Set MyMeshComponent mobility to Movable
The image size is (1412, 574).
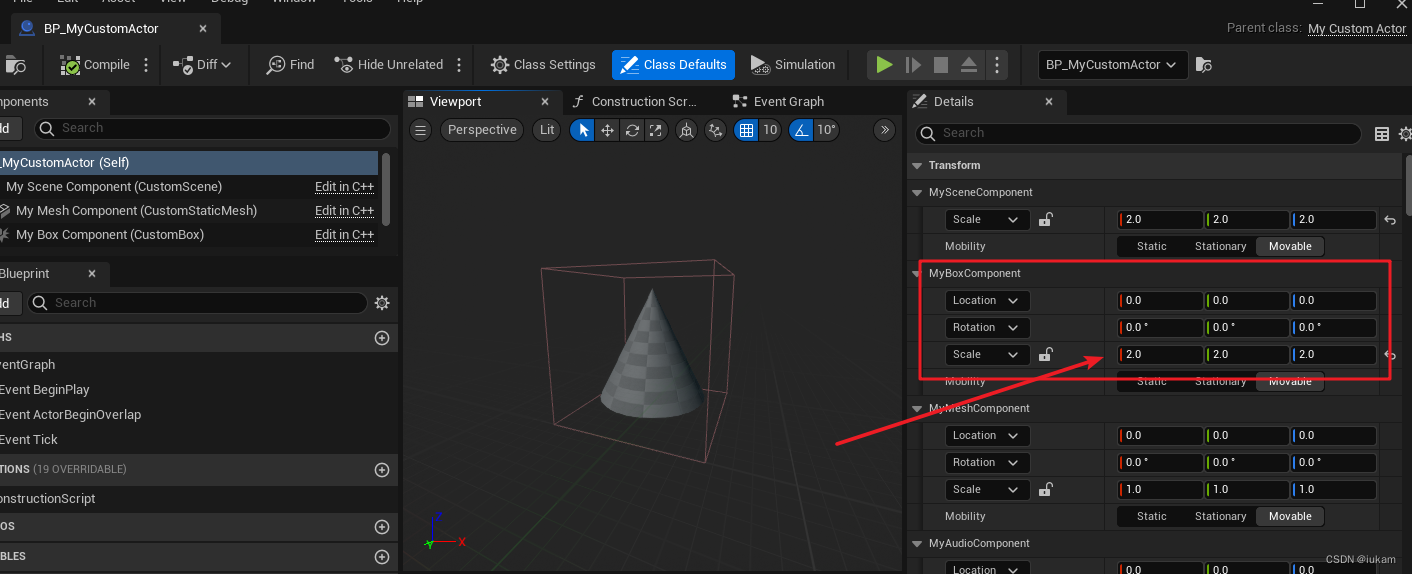[x=1290, y=517]
